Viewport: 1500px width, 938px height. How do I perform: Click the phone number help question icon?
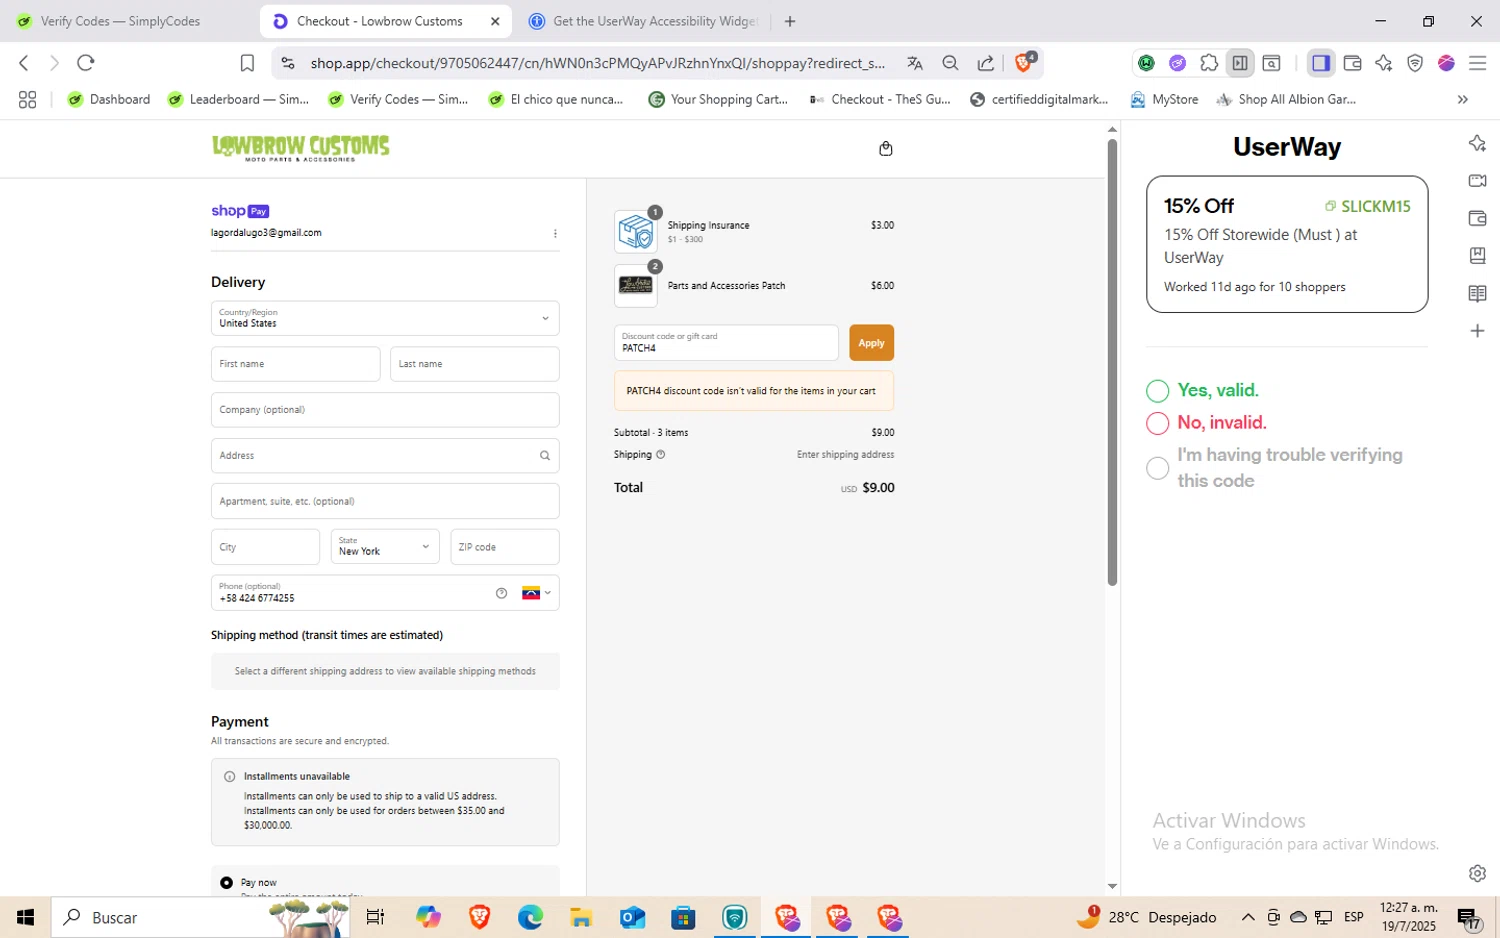[501, 593]
